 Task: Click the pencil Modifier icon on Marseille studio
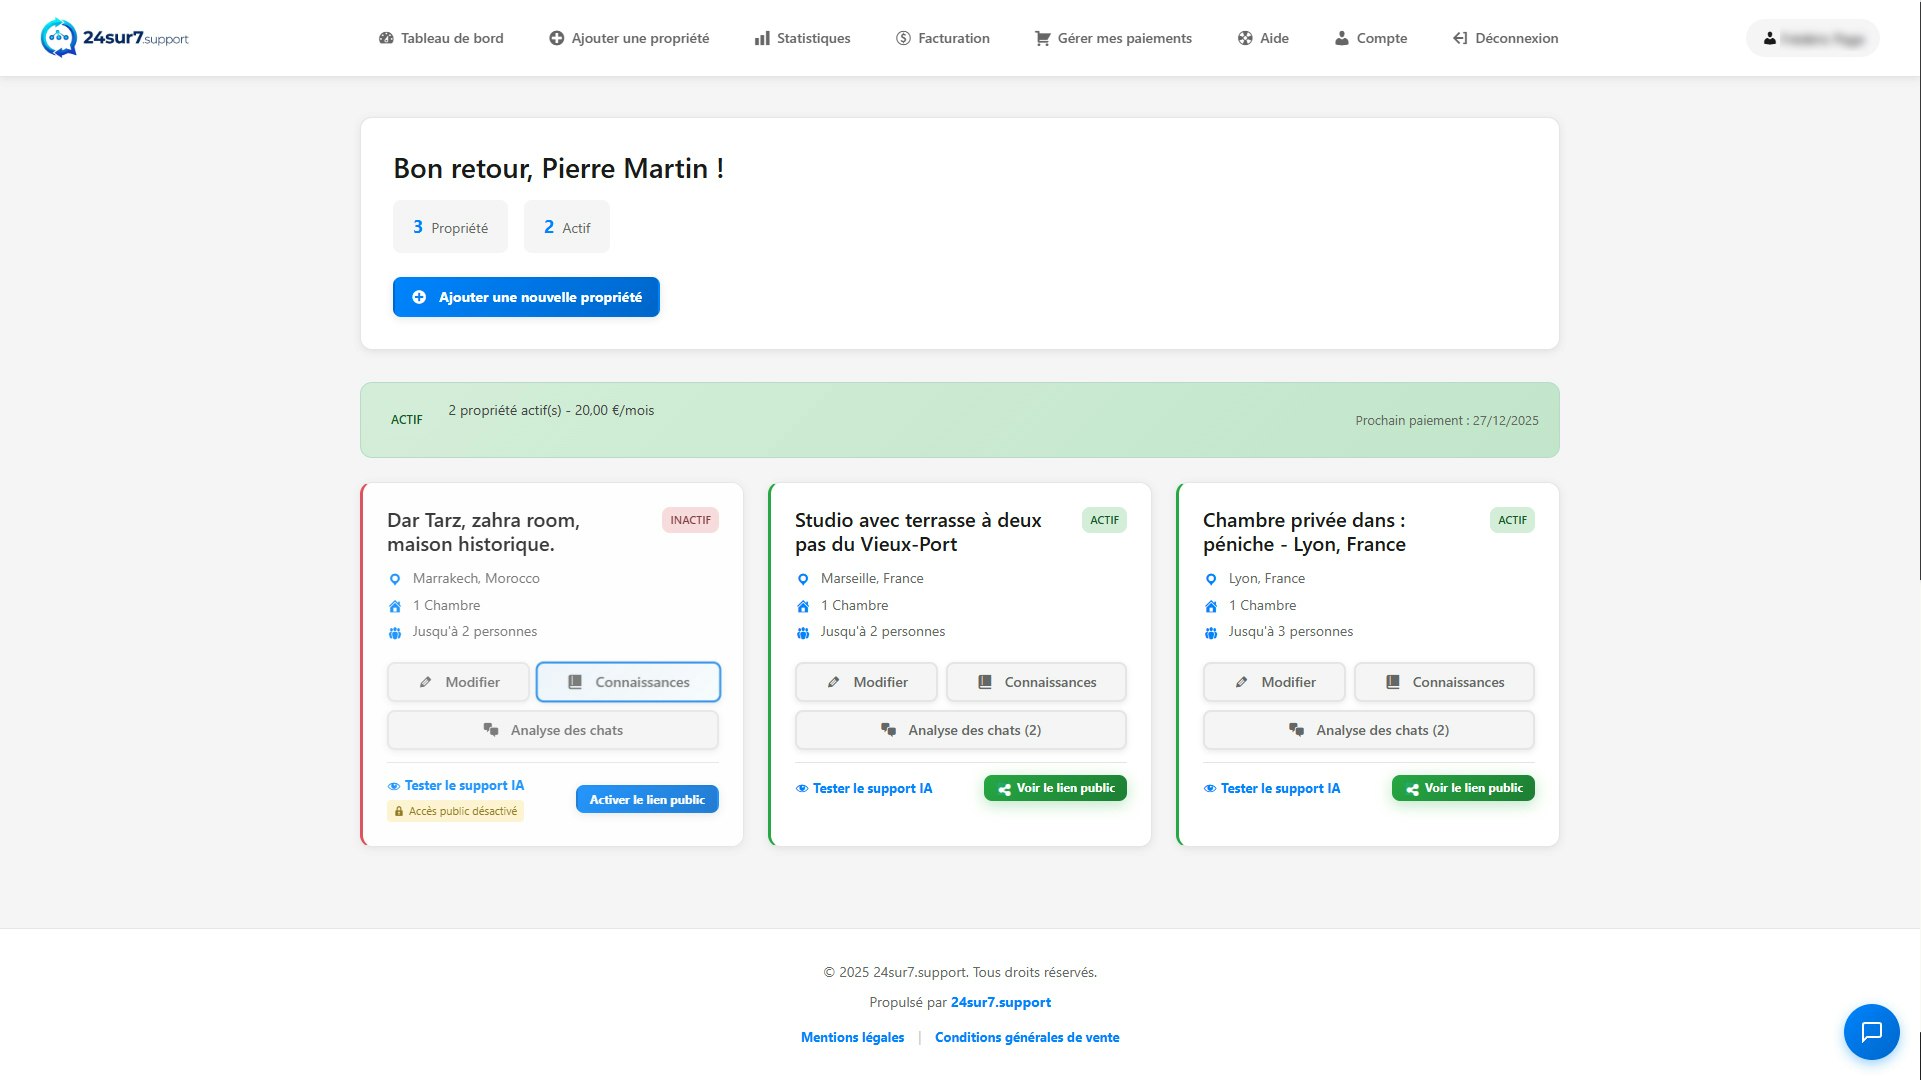(834, 682)
